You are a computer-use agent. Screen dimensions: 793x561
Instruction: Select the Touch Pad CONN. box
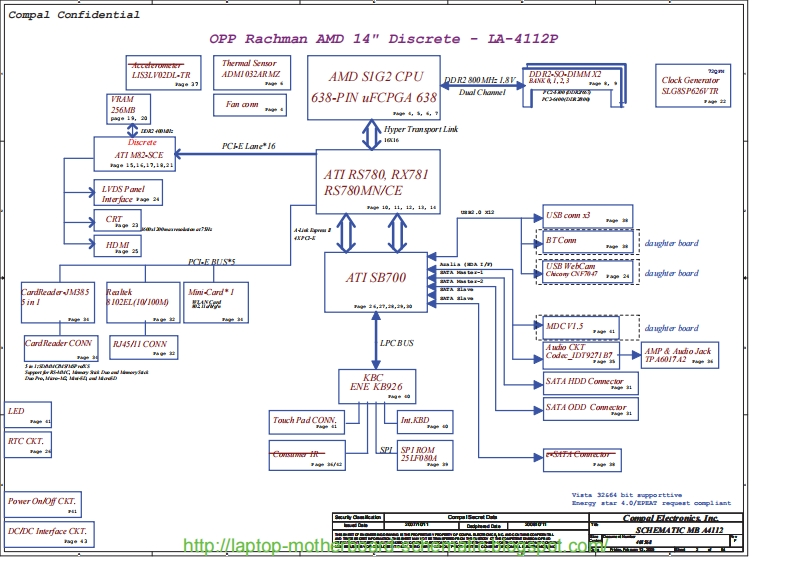[x=304, y=422]
